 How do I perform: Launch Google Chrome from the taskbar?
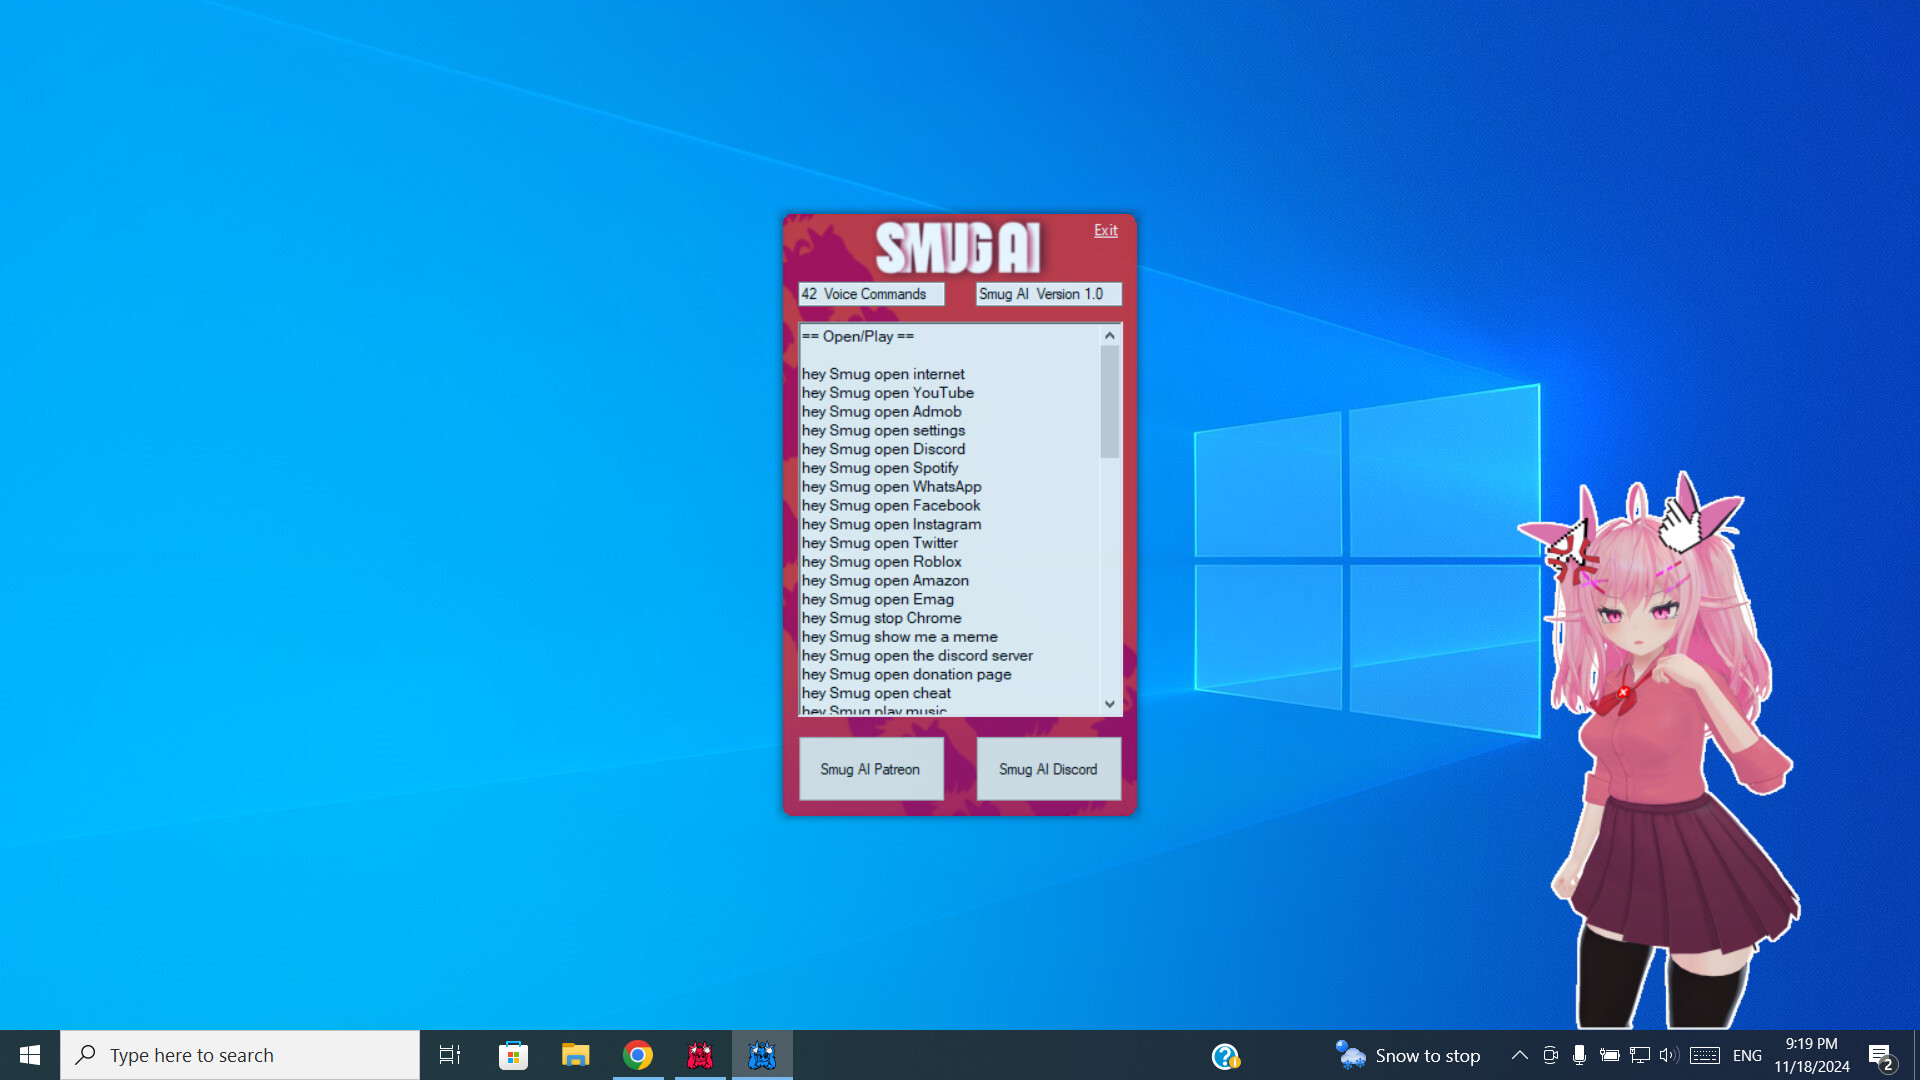click(x=637, y=1054)
